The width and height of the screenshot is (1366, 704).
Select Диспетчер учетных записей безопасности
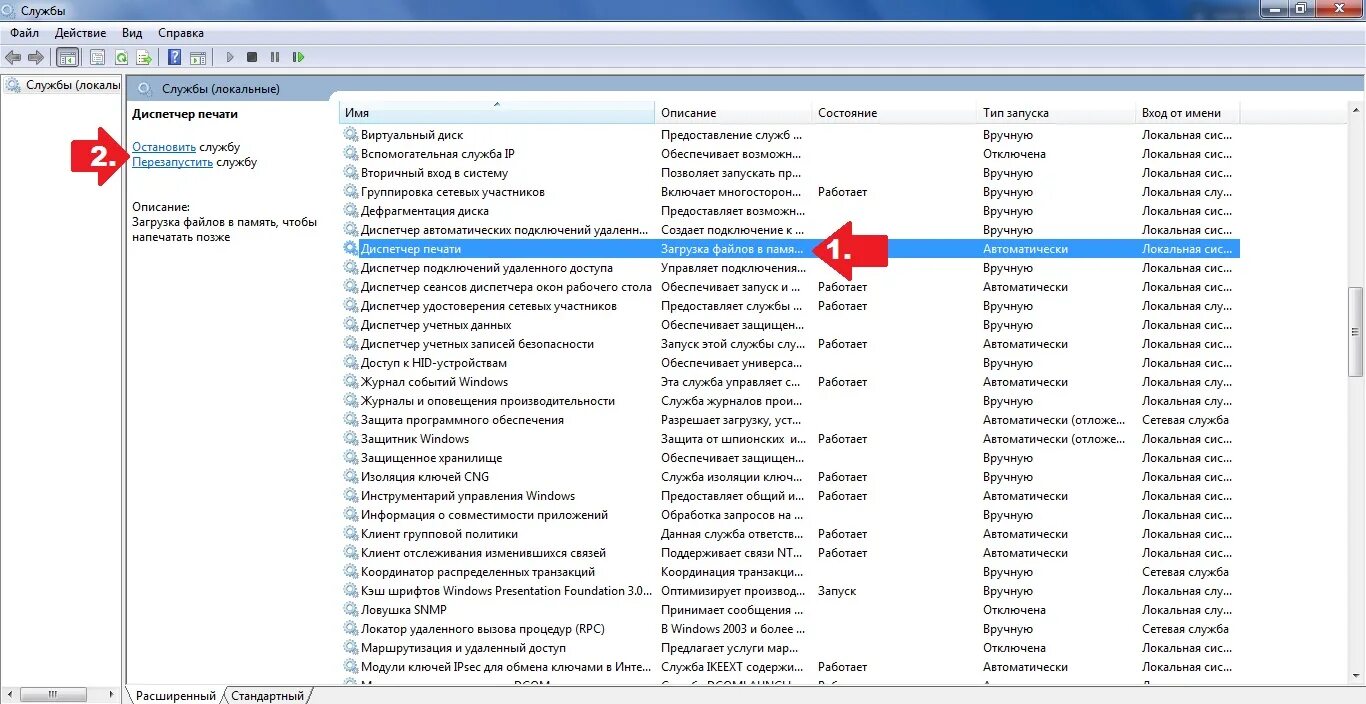[477, 344]
